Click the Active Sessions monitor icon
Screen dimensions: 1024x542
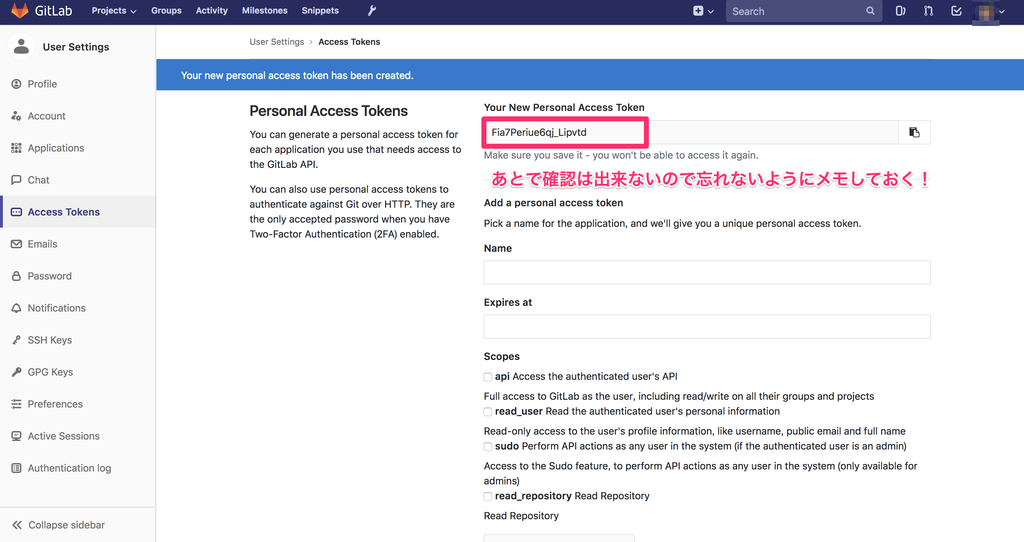point(16,436)
